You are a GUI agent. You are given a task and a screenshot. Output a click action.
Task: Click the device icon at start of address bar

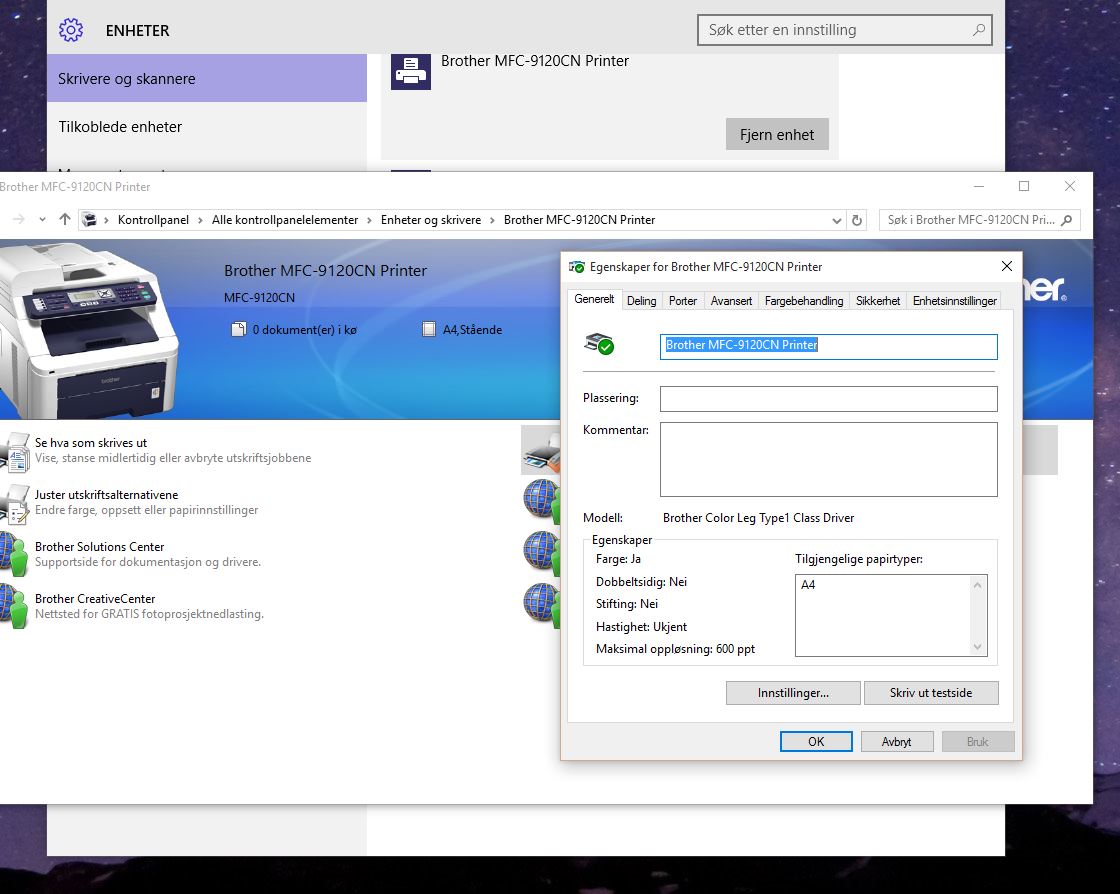[89, 219]
